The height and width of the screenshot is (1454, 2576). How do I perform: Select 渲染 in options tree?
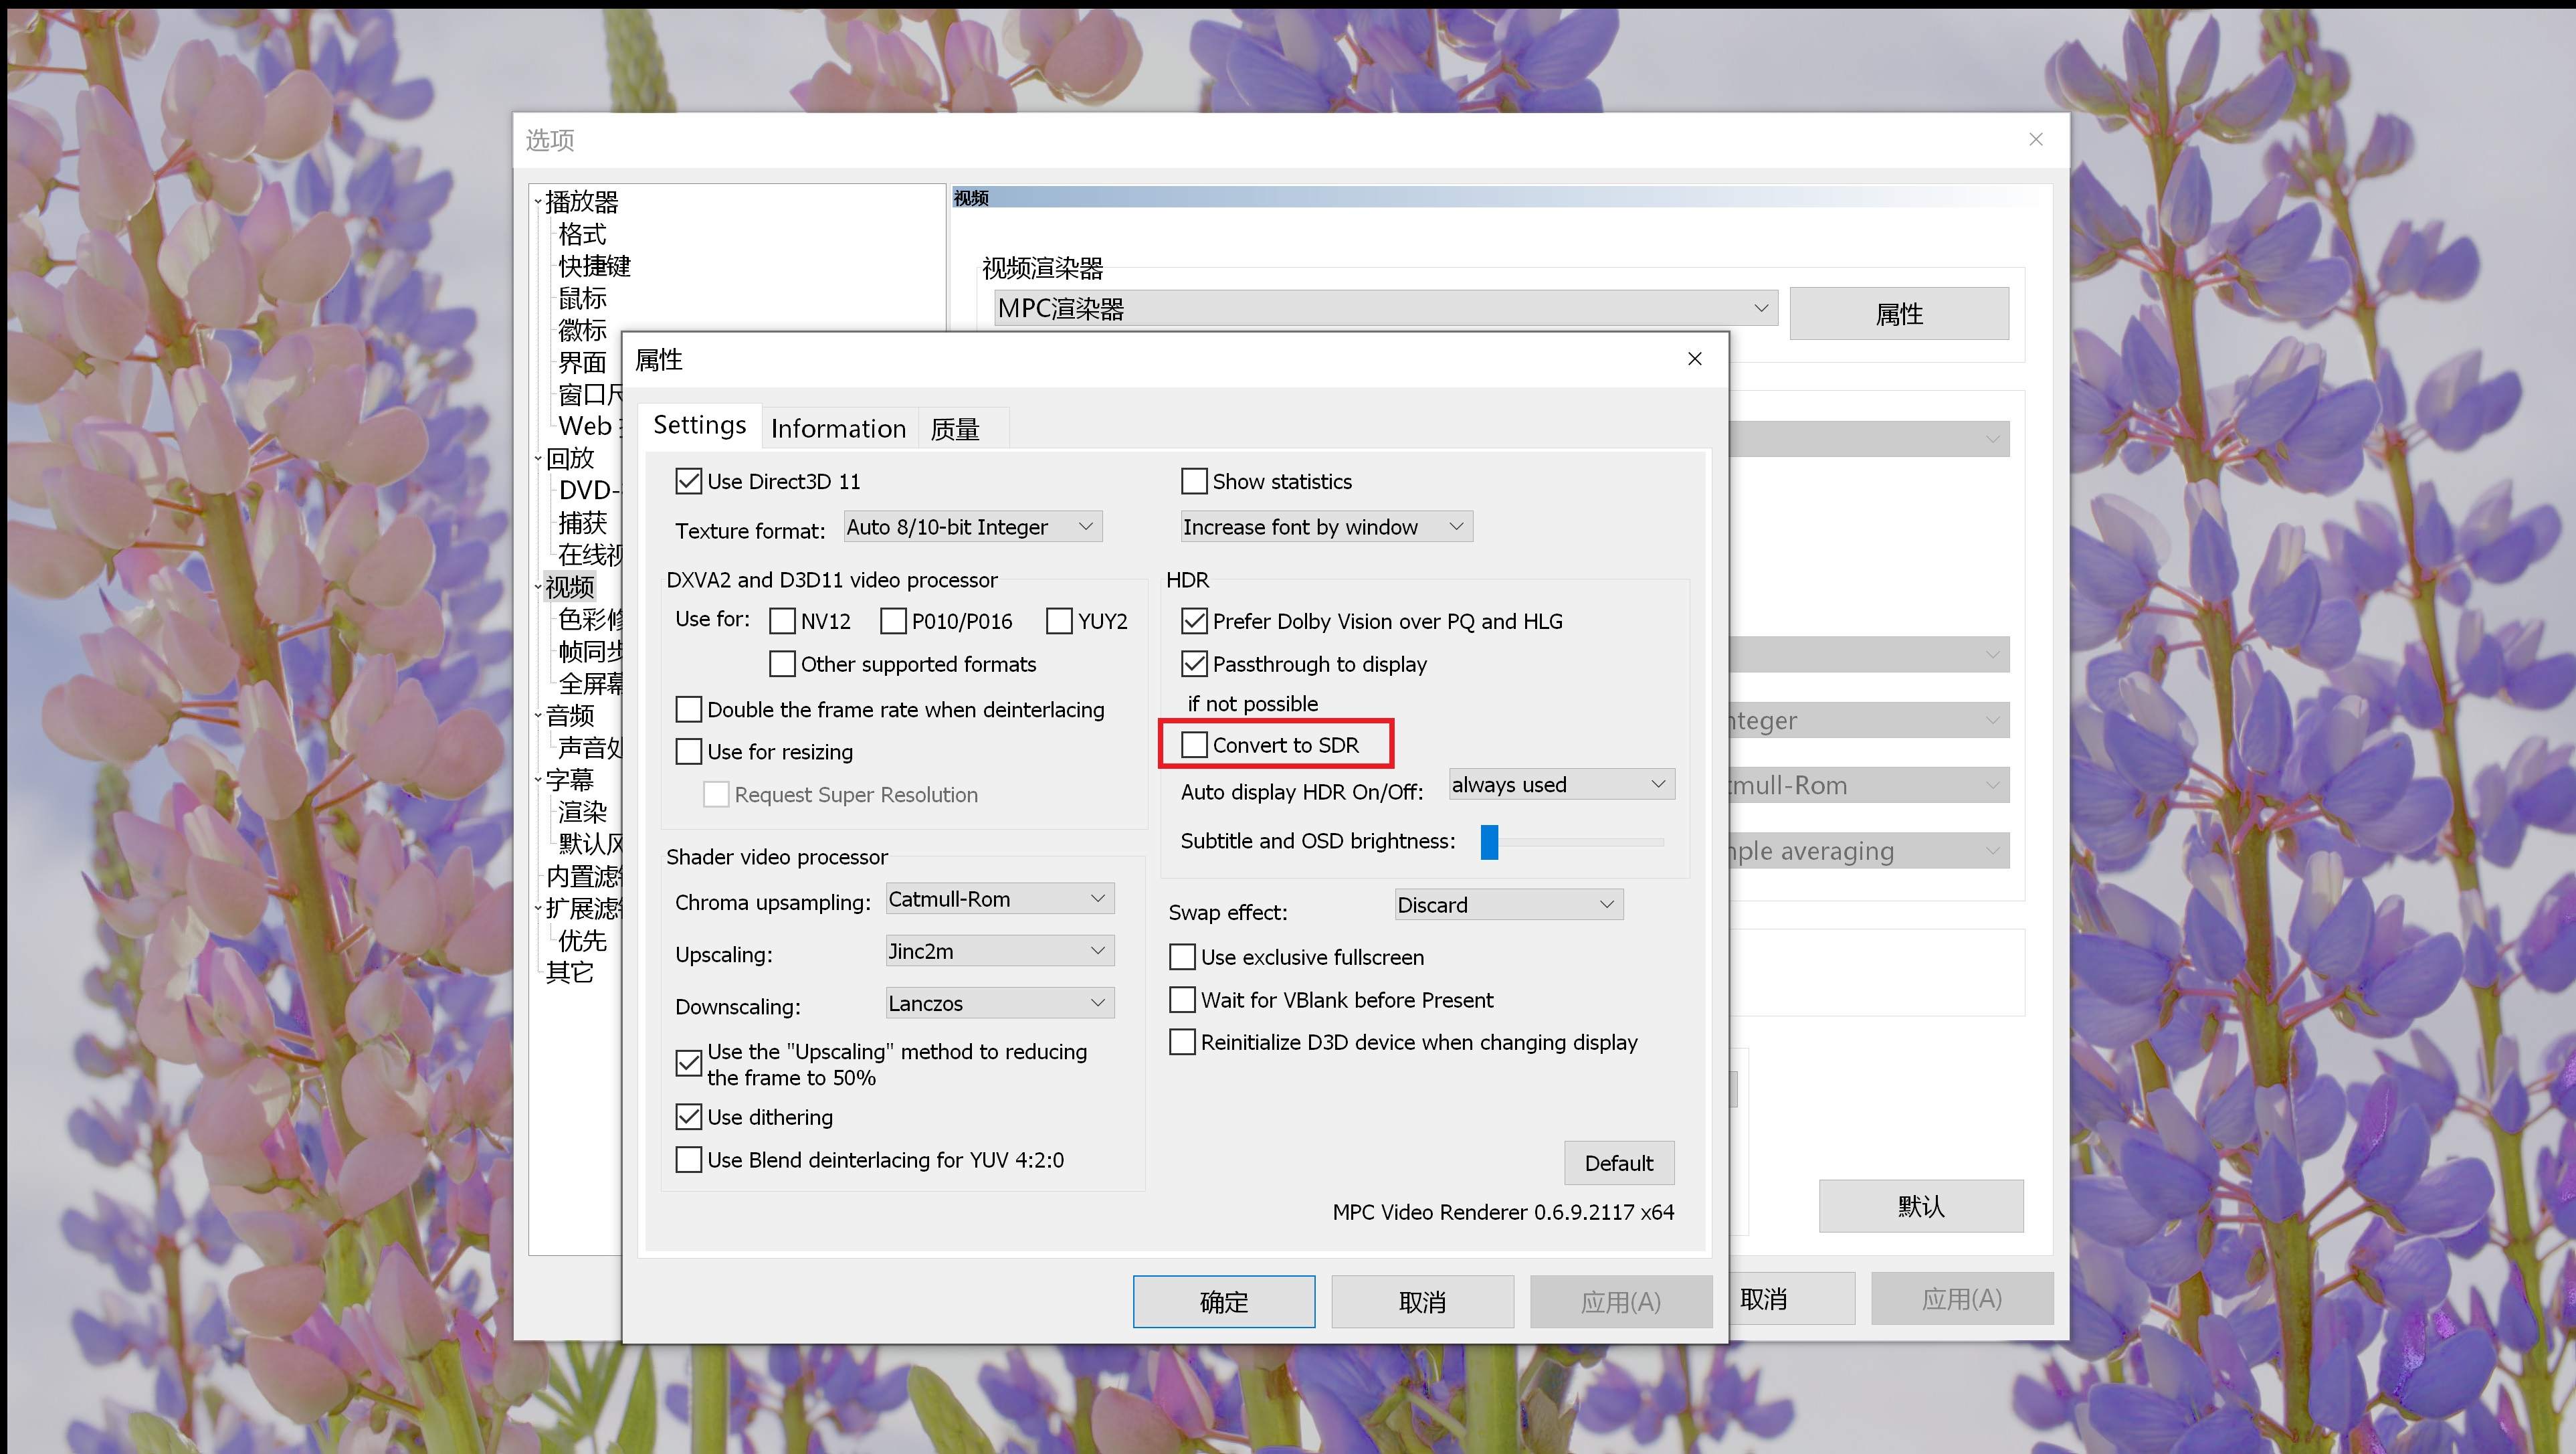582,812
